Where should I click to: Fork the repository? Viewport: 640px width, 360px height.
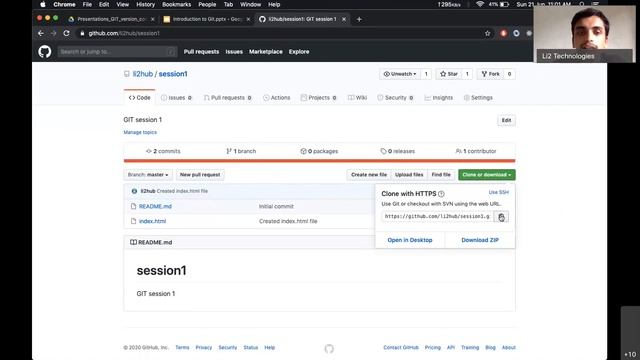coord(490,74)
